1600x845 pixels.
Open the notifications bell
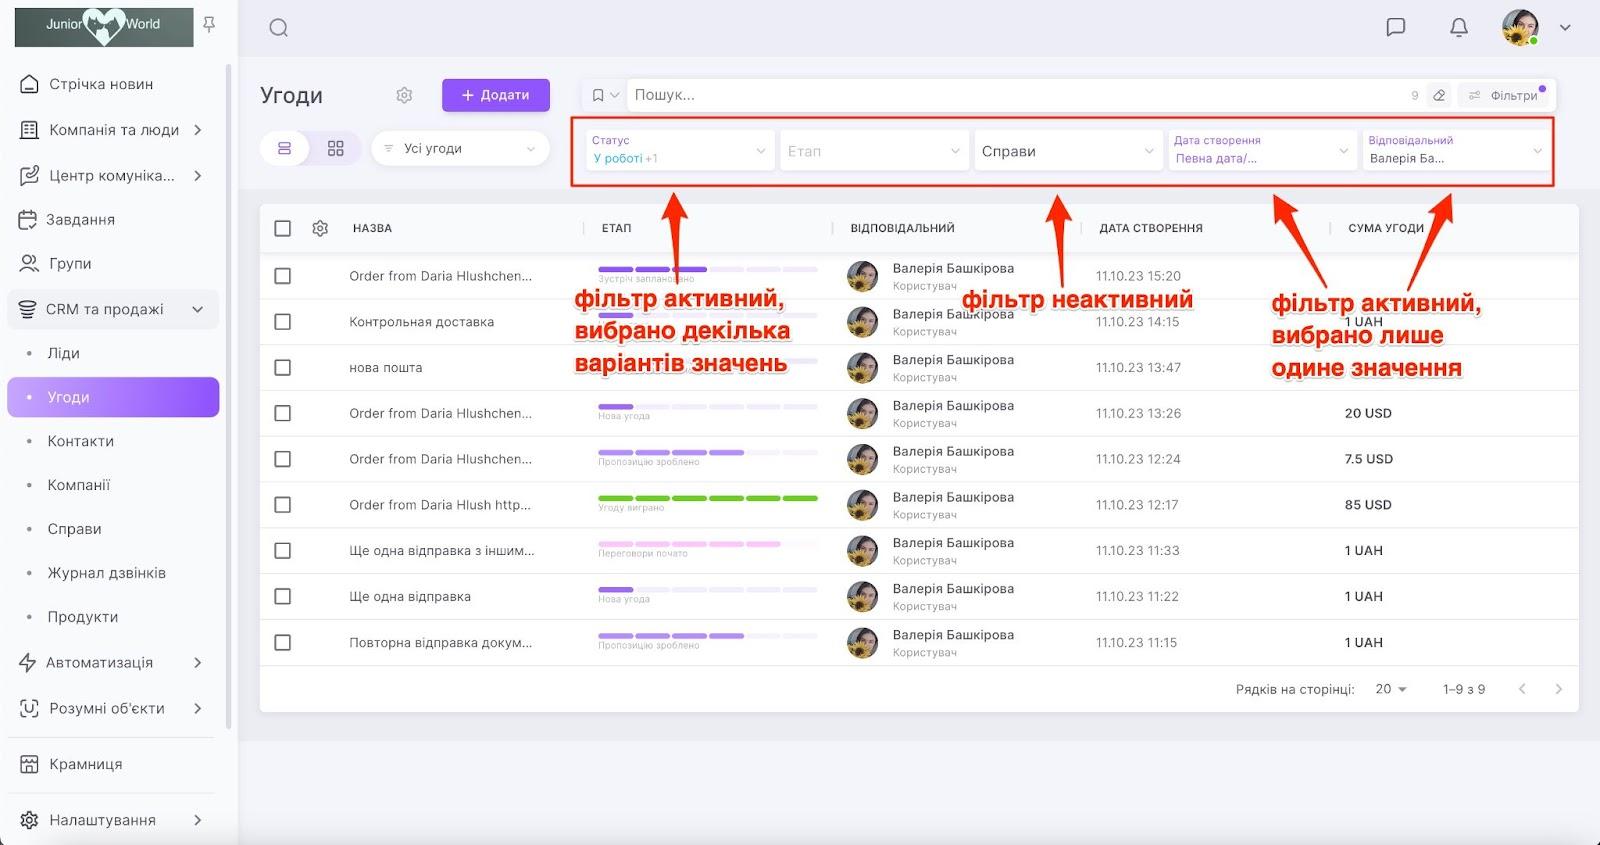[1459, 27]
